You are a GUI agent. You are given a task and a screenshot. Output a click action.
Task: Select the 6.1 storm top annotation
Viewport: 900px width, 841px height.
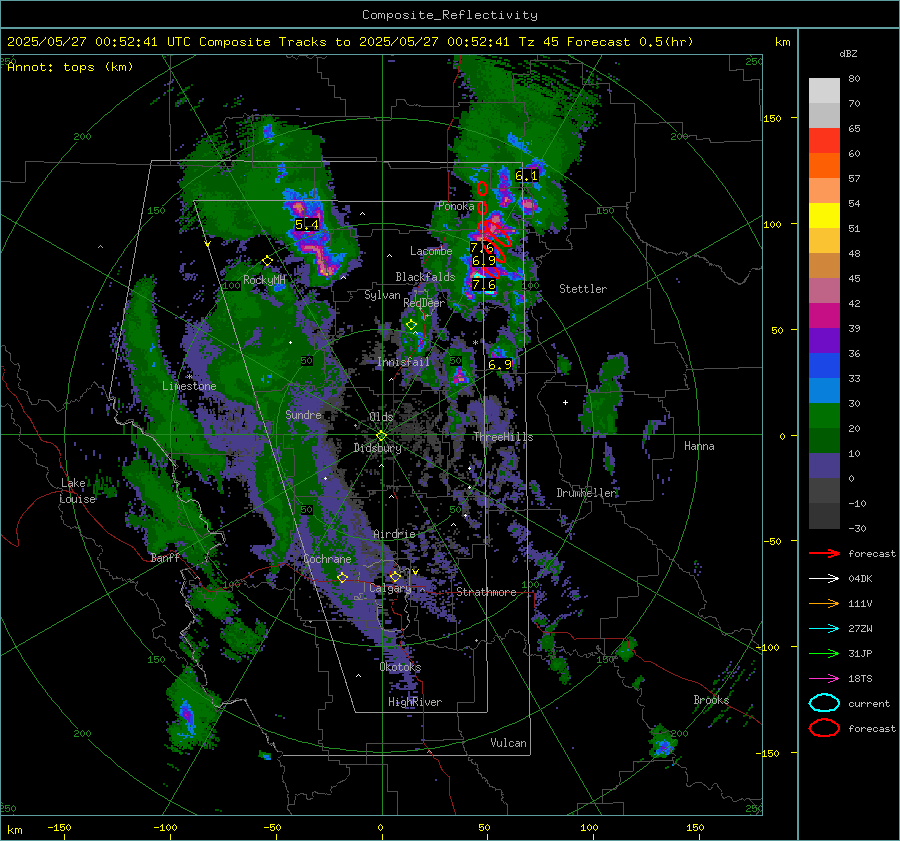click(x=526, y=176)
